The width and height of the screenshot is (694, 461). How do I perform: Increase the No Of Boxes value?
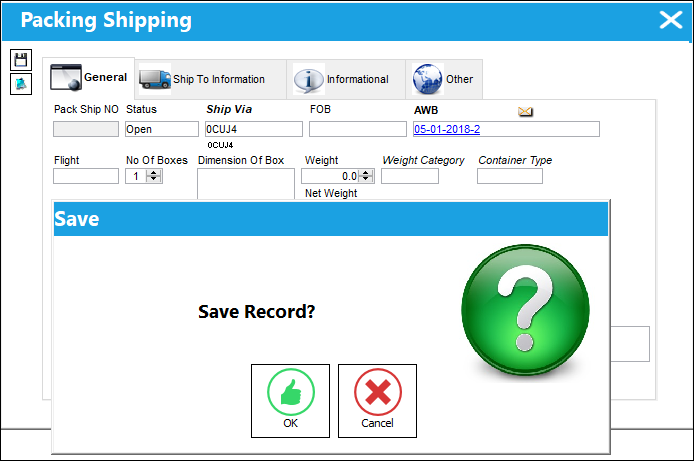pyautogui.click(x=154, y=173)
